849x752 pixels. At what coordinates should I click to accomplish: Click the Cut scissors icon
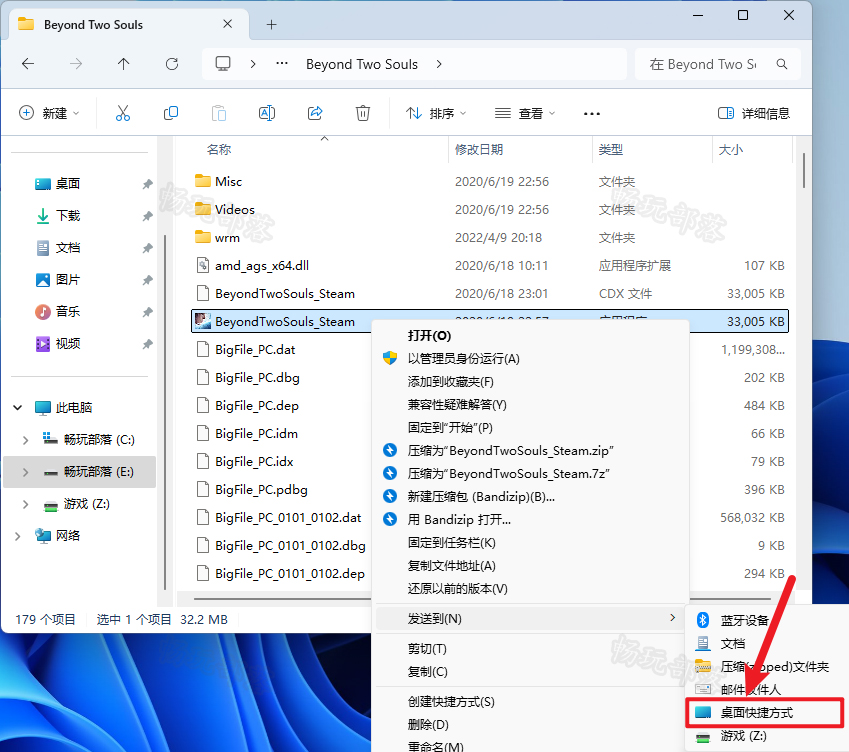tap(123, 113)
